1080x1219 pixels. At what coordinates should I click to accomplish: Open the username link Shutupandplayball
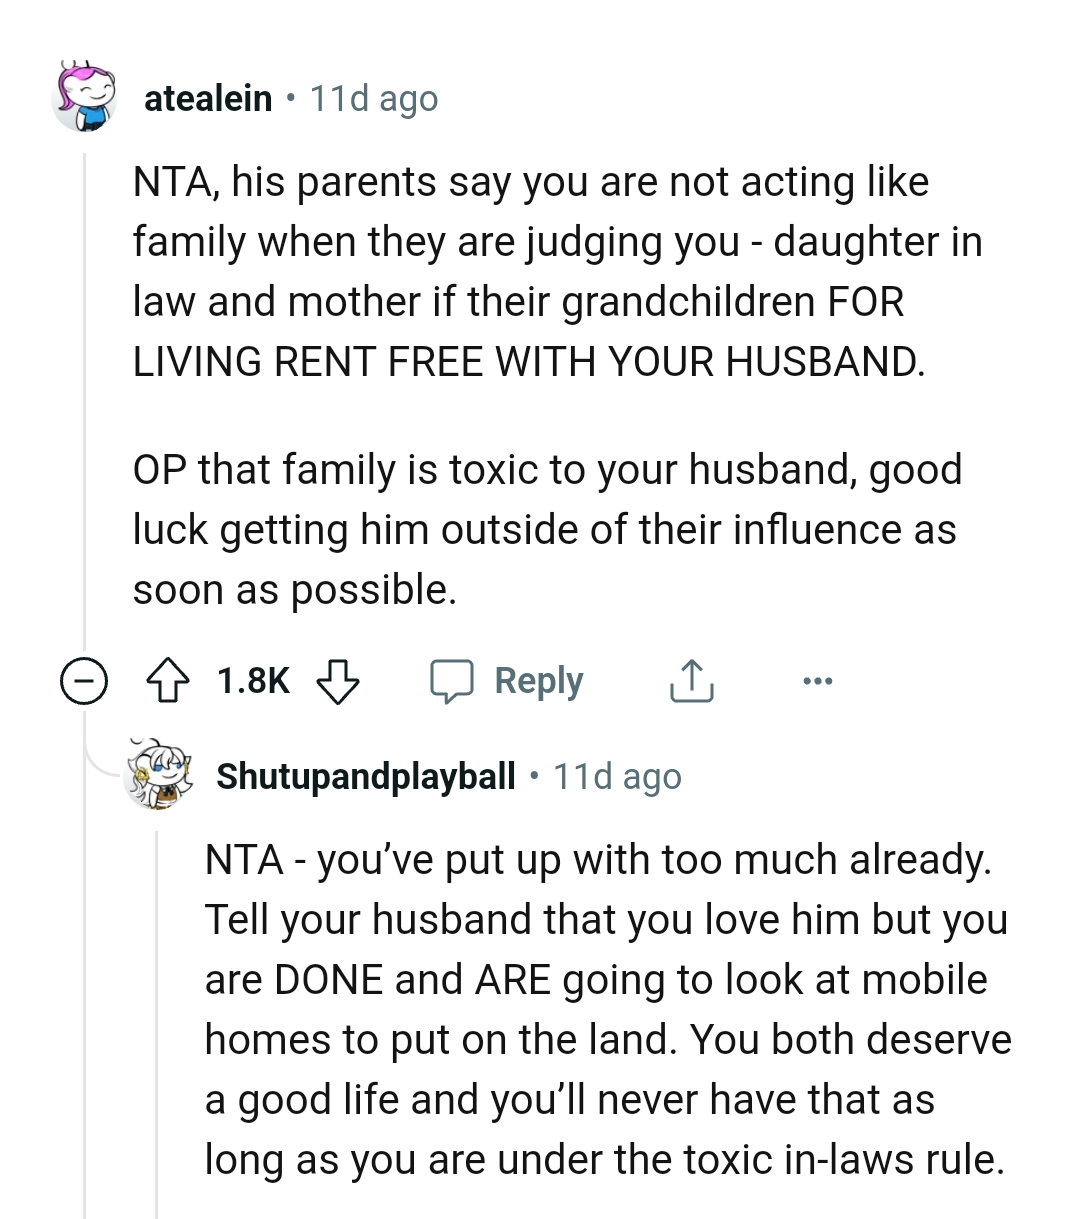tap(365, 776)
